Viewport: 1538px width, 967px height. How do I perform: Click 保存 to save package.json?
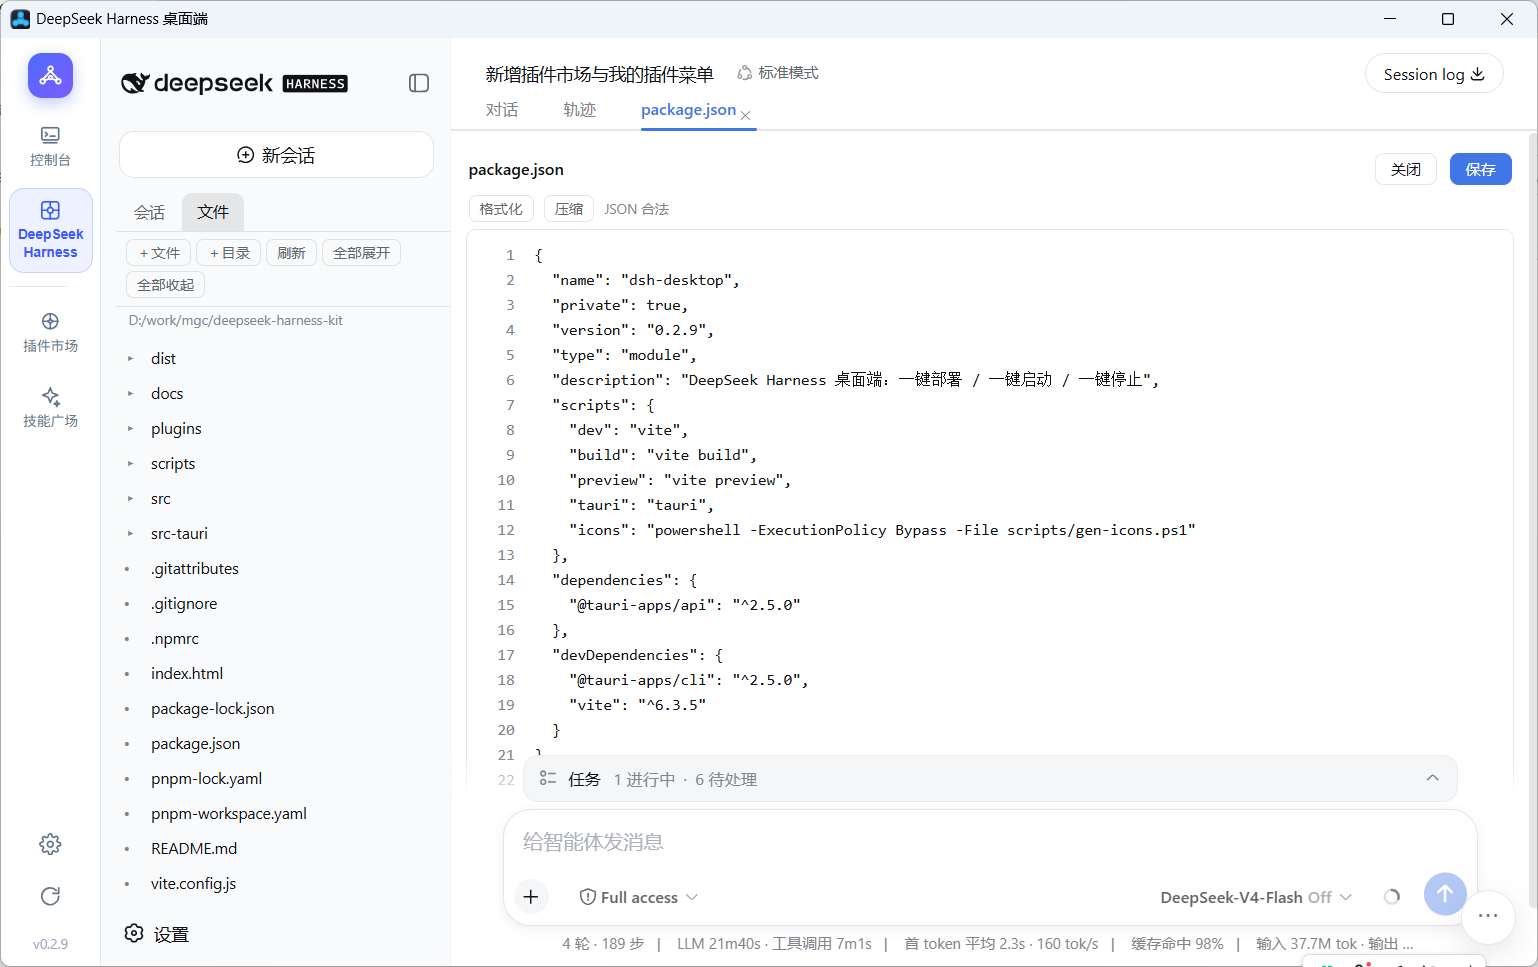[1480, 169]
